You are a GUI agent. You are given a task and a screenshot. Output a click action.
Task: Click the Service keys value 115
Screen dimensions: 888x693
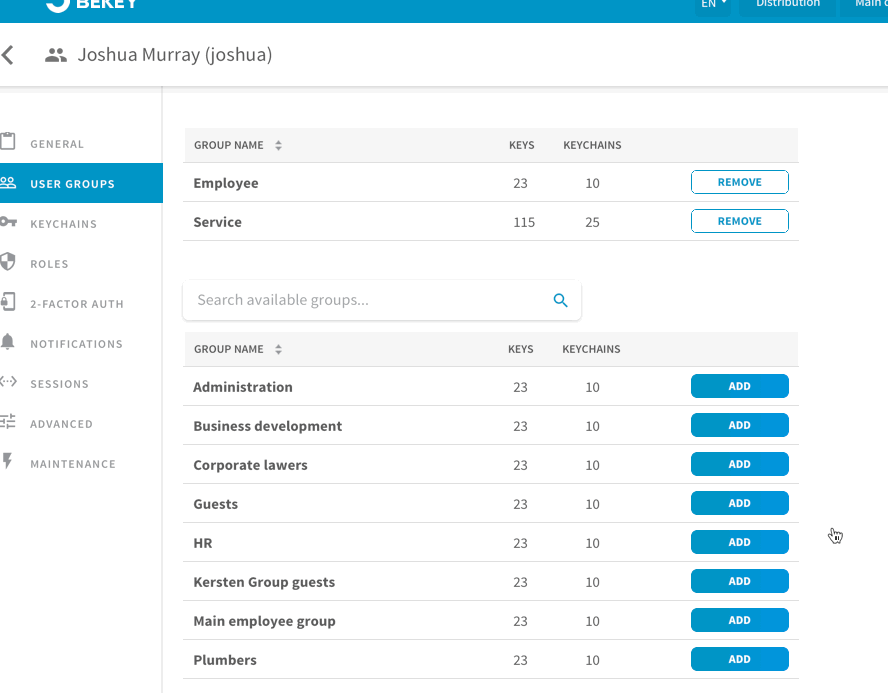pos(524,223)
